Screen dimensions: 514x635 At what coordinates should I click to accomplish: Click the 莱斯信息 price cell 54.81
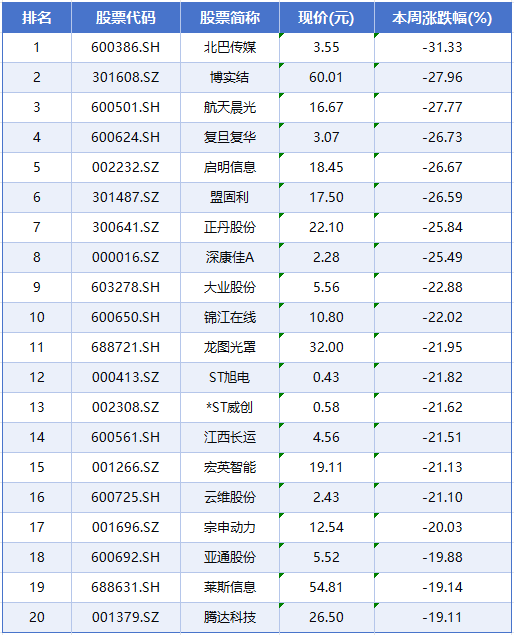pos(326,587)
